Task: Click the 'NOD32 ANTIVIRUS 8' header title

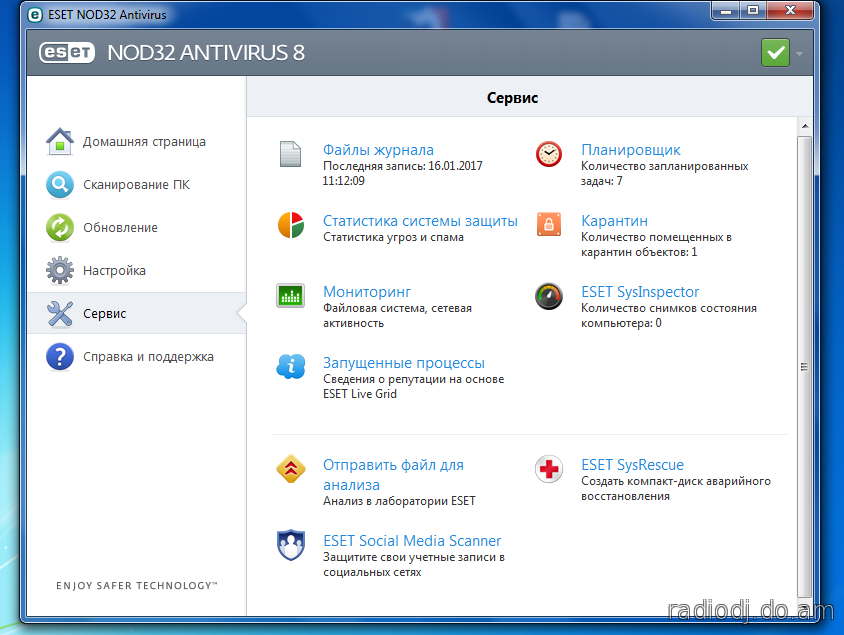Action: 206,53
